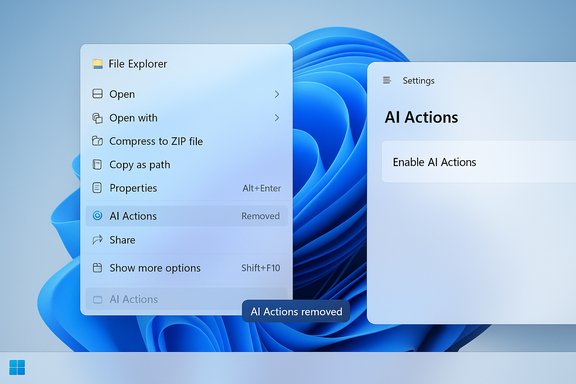Image resolution: width=576 pixels, height=384 pixels.
Task: Click the Properties icon
Action: pos(97,188)
